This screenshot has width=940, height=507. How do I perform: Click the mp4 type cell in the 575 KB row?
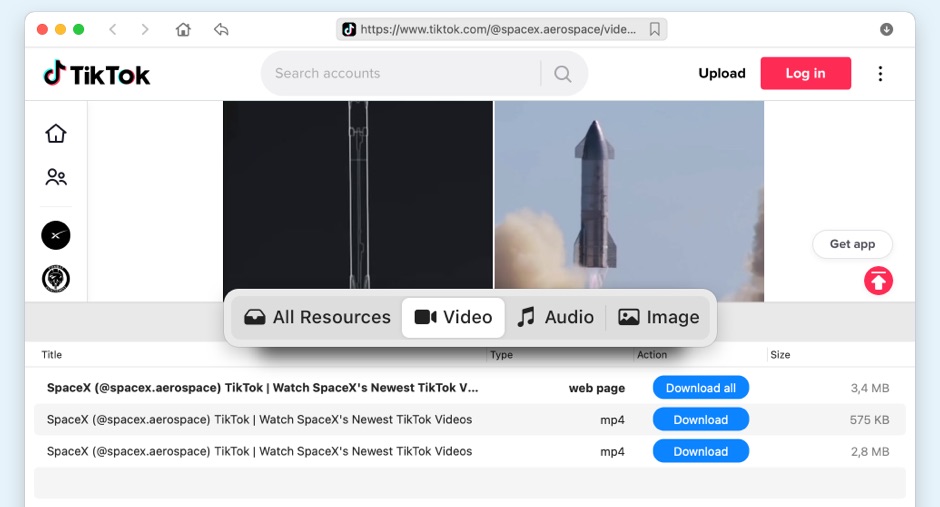coord(612,420)
